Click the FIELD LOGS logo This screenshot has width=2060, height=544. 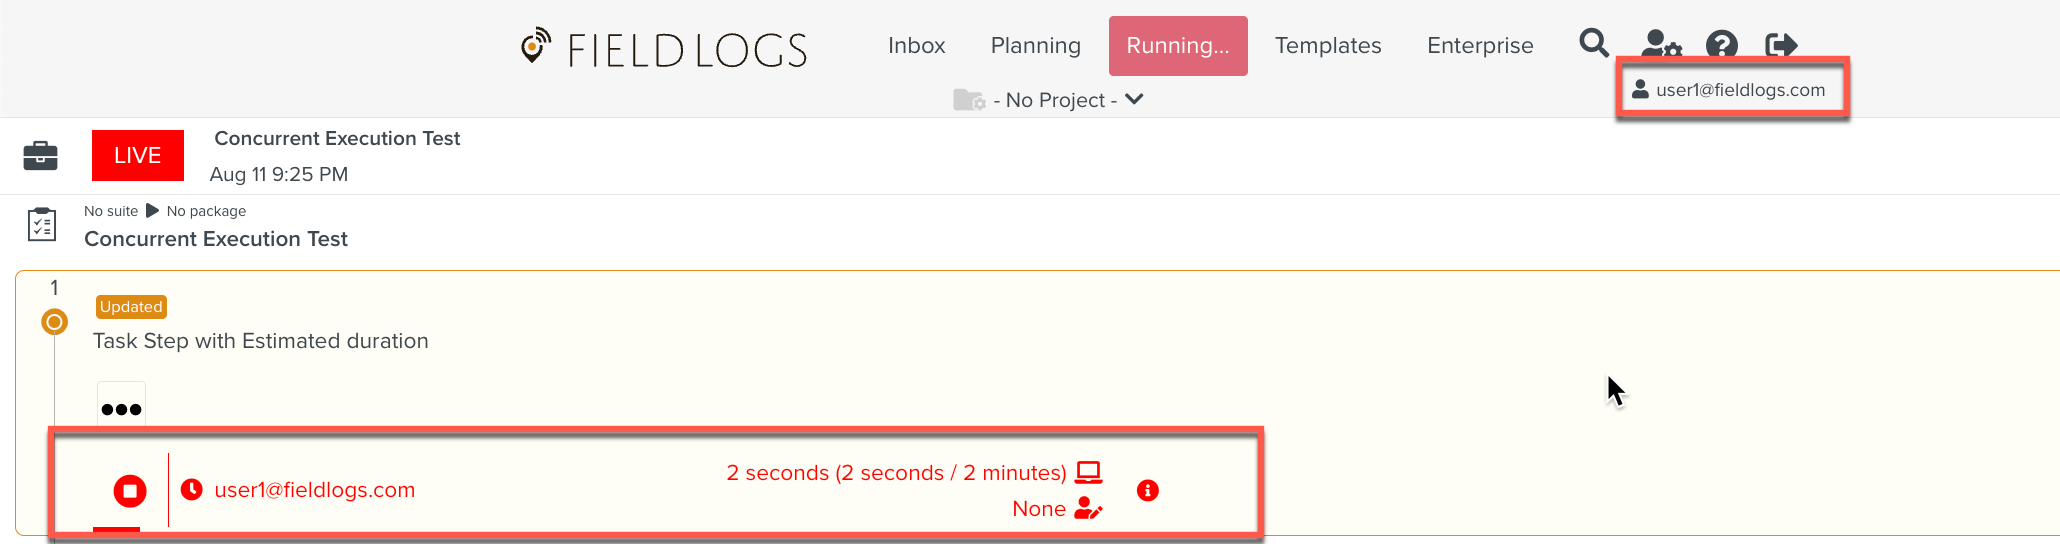pos(665,49)
